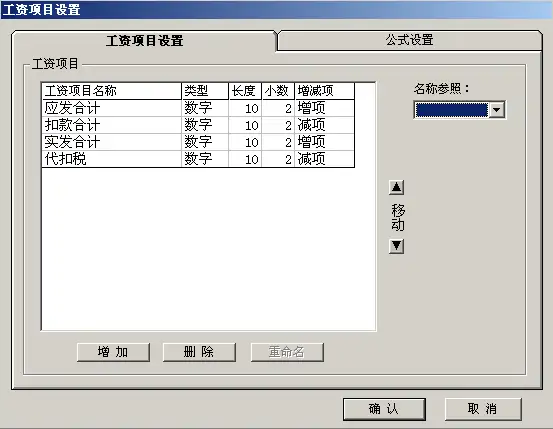
Task: Cancel with the 取消 button
Action: point(483,409)
